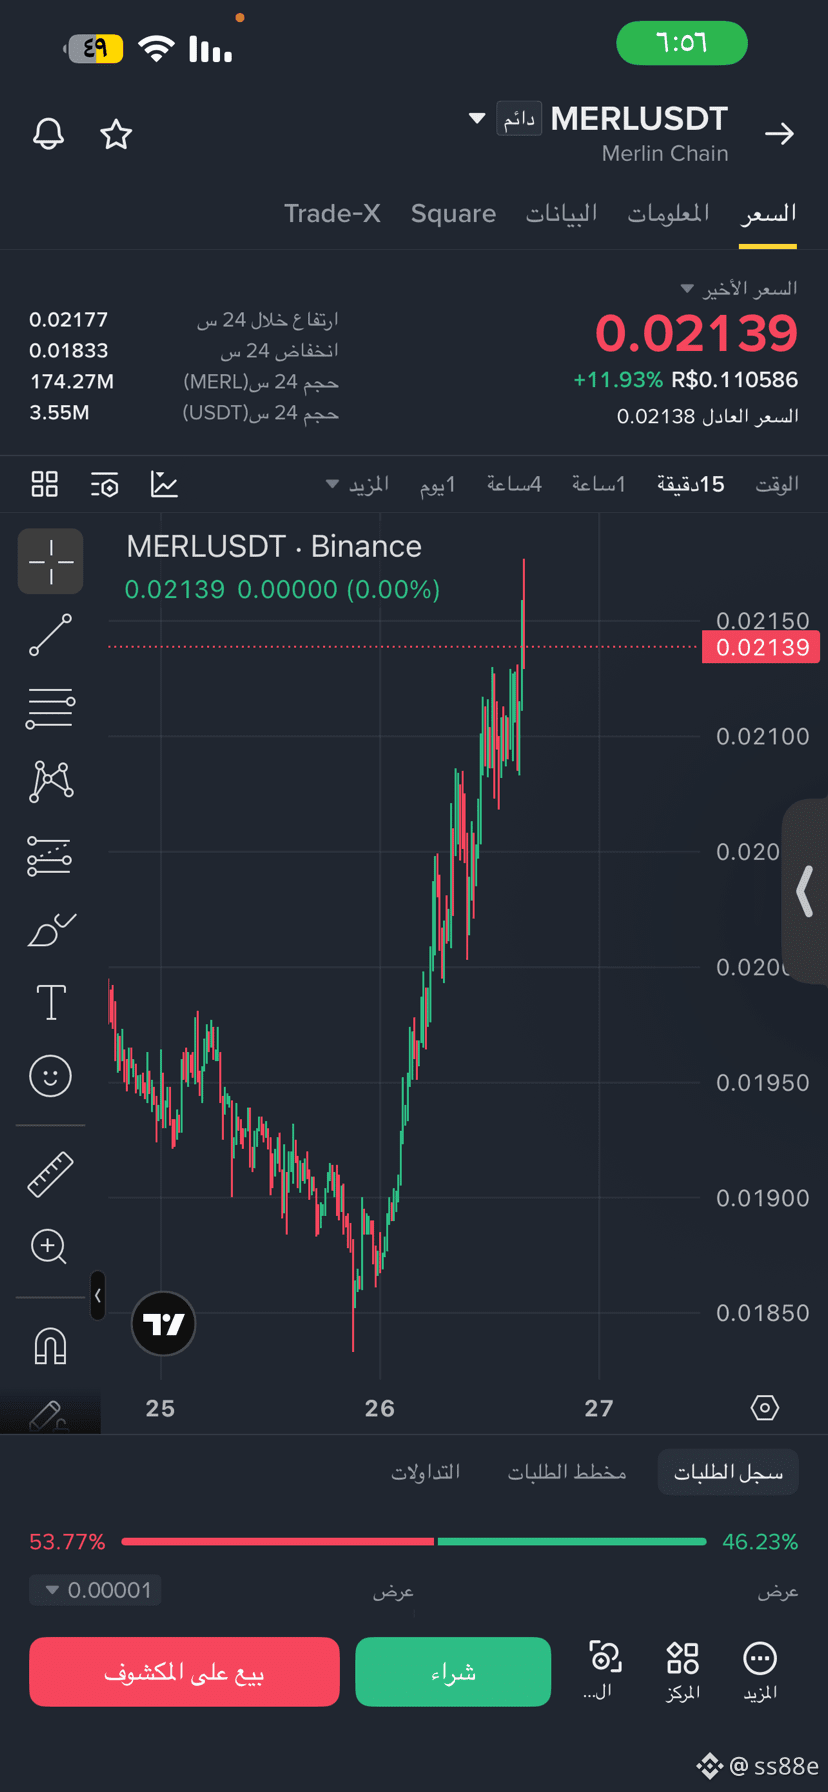Open the مخطط الطلبات depth chart tab
Screen dimensions: 828x1792
point(567,1472)
